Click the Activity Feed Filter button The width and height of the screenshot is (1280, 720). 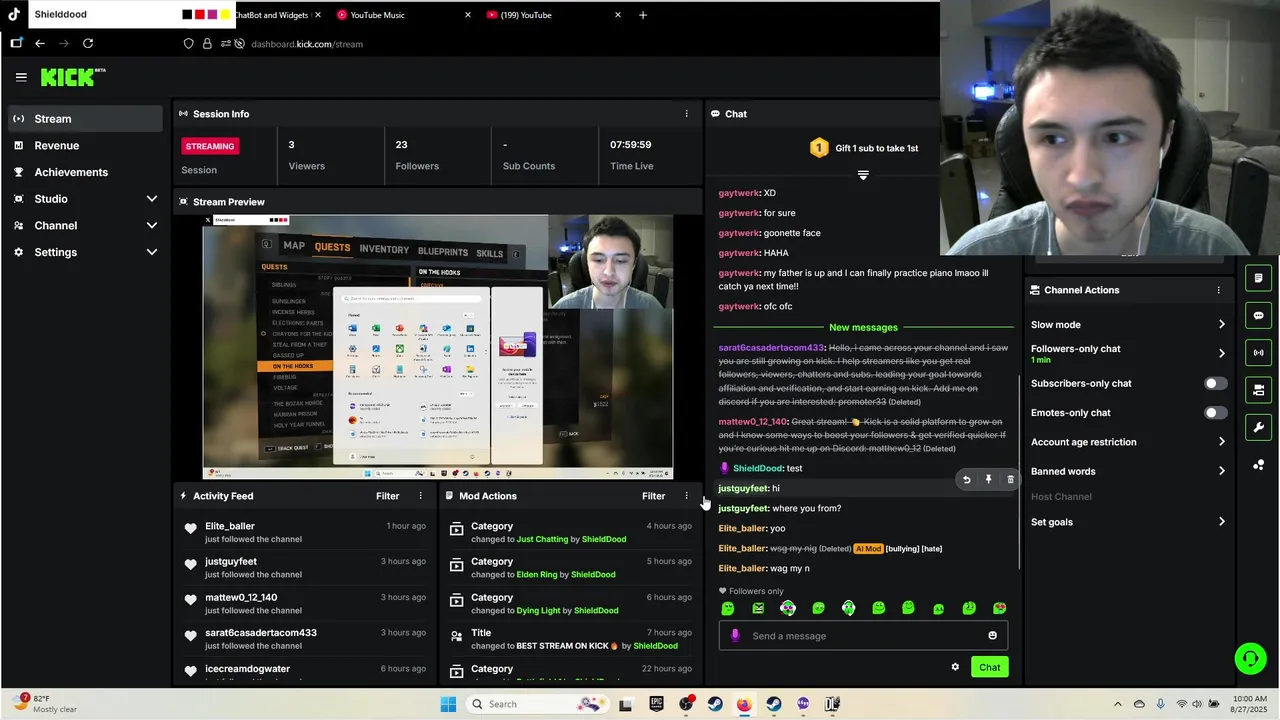387,496
